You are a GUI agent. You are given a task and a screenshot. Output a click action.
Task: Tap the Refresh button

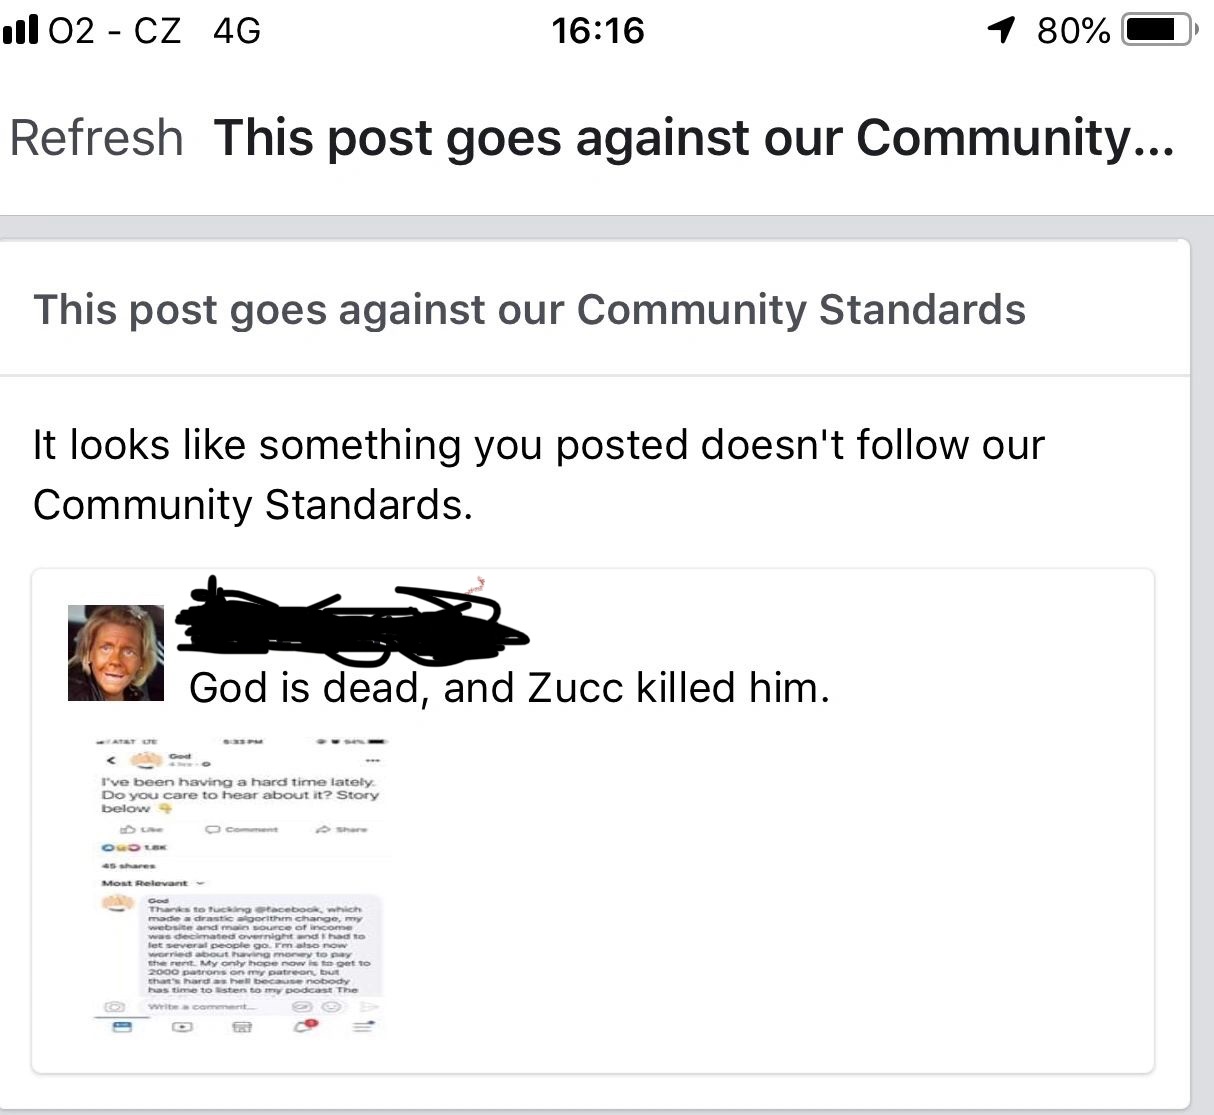(x=96, y=138)
